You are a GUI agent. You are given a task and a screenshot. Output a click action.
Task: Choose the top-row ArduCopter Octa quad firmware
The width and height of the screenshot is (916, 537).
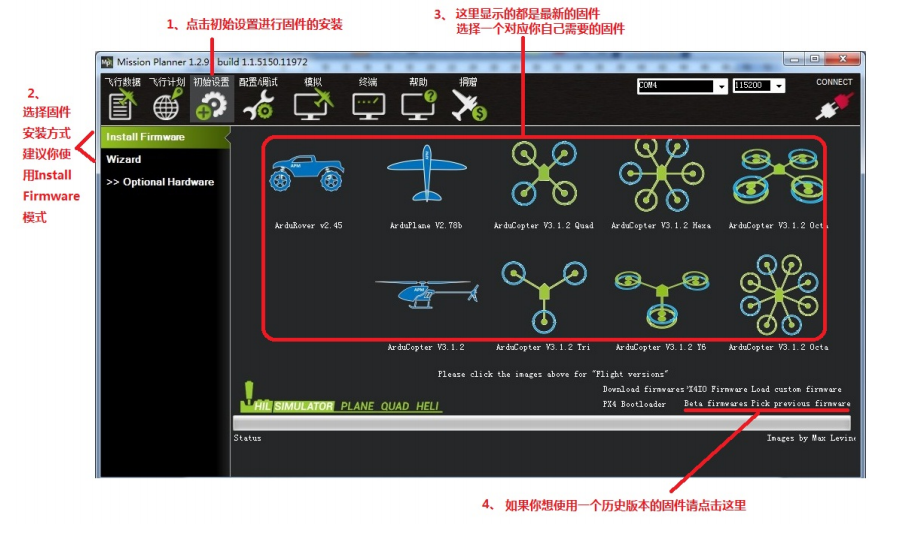(778, 174)
